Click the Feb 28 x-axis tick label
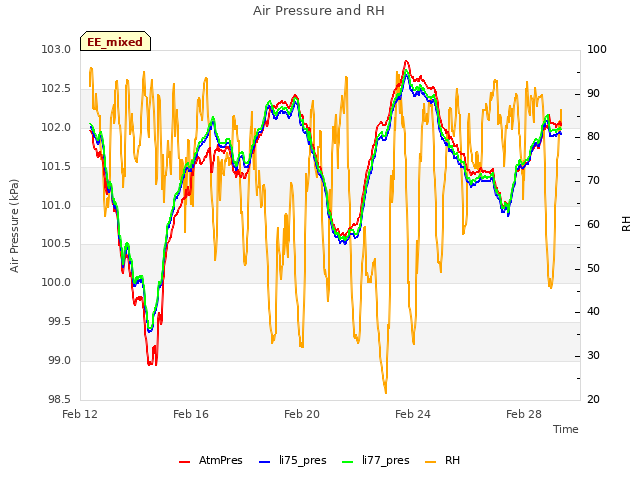640x480 pixels. [x=524, y=414]
